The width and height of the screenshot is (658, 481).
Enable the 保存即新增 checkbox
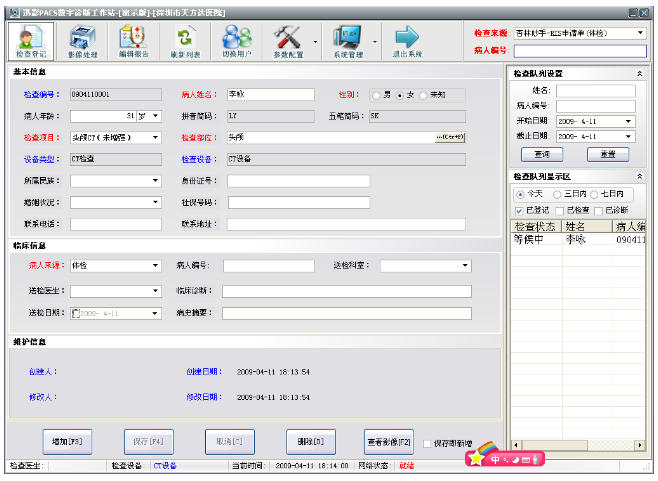427,444
